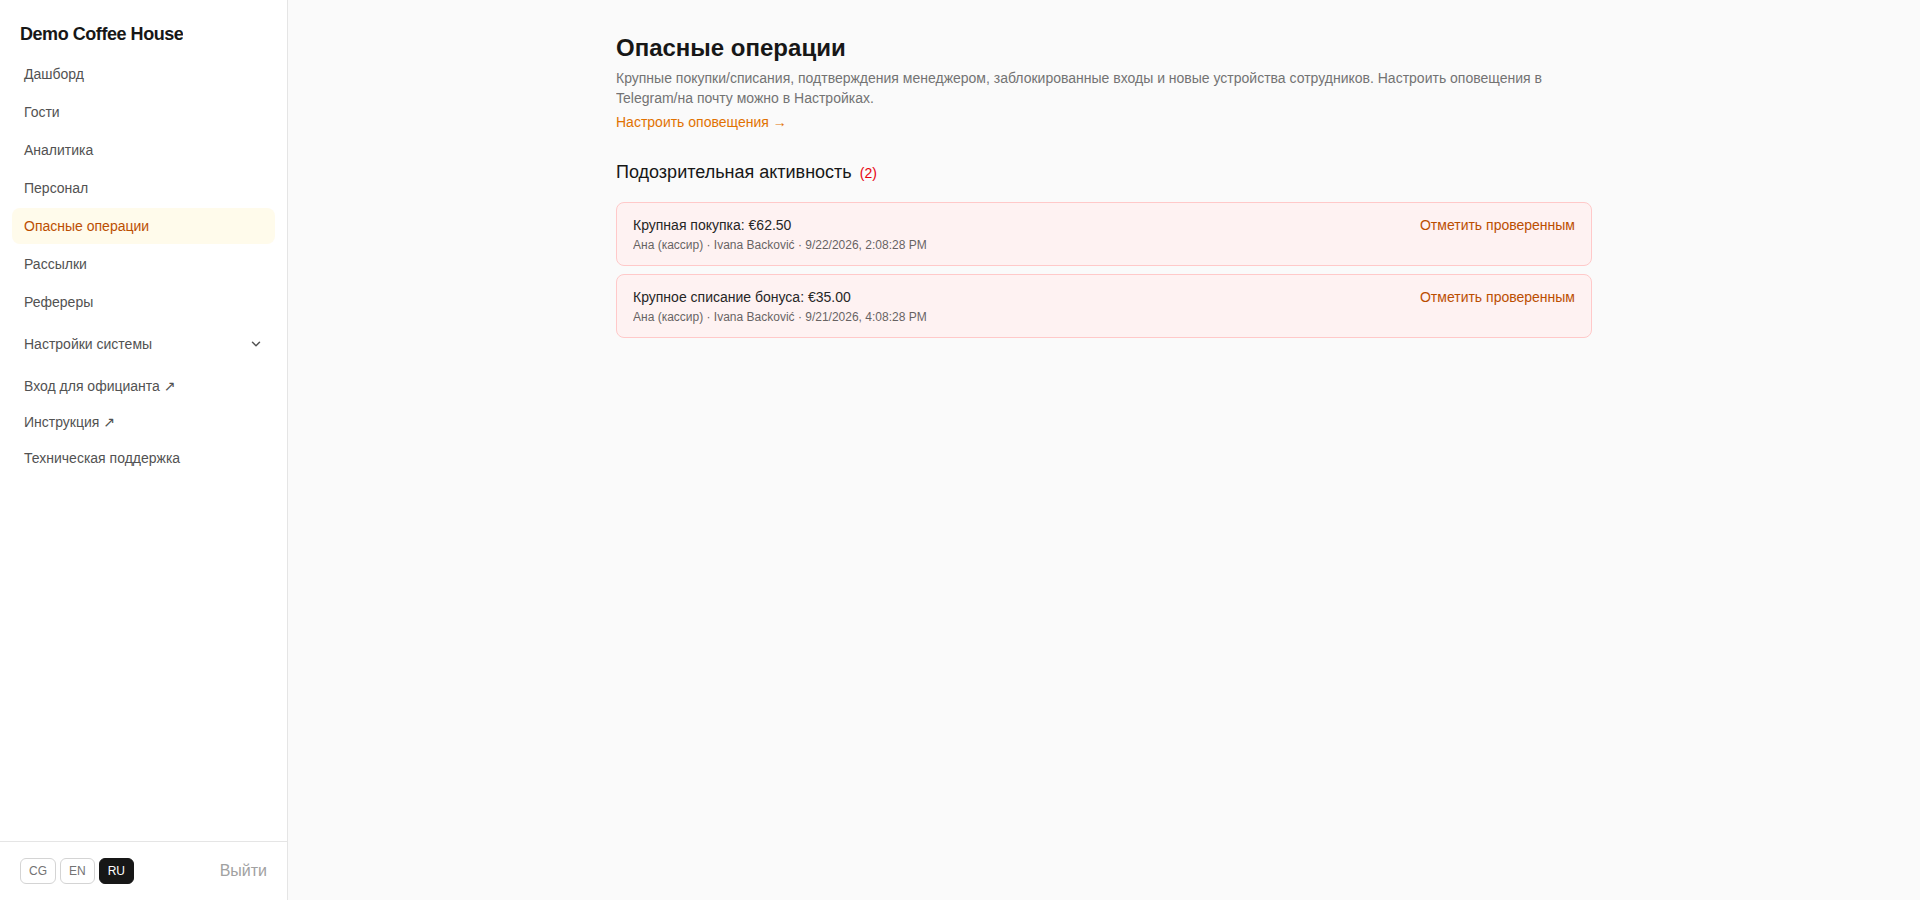The height and width of the screenshot is (900, 1920).
Task: Click Опасные операции page heading
Action: [730, 48]
